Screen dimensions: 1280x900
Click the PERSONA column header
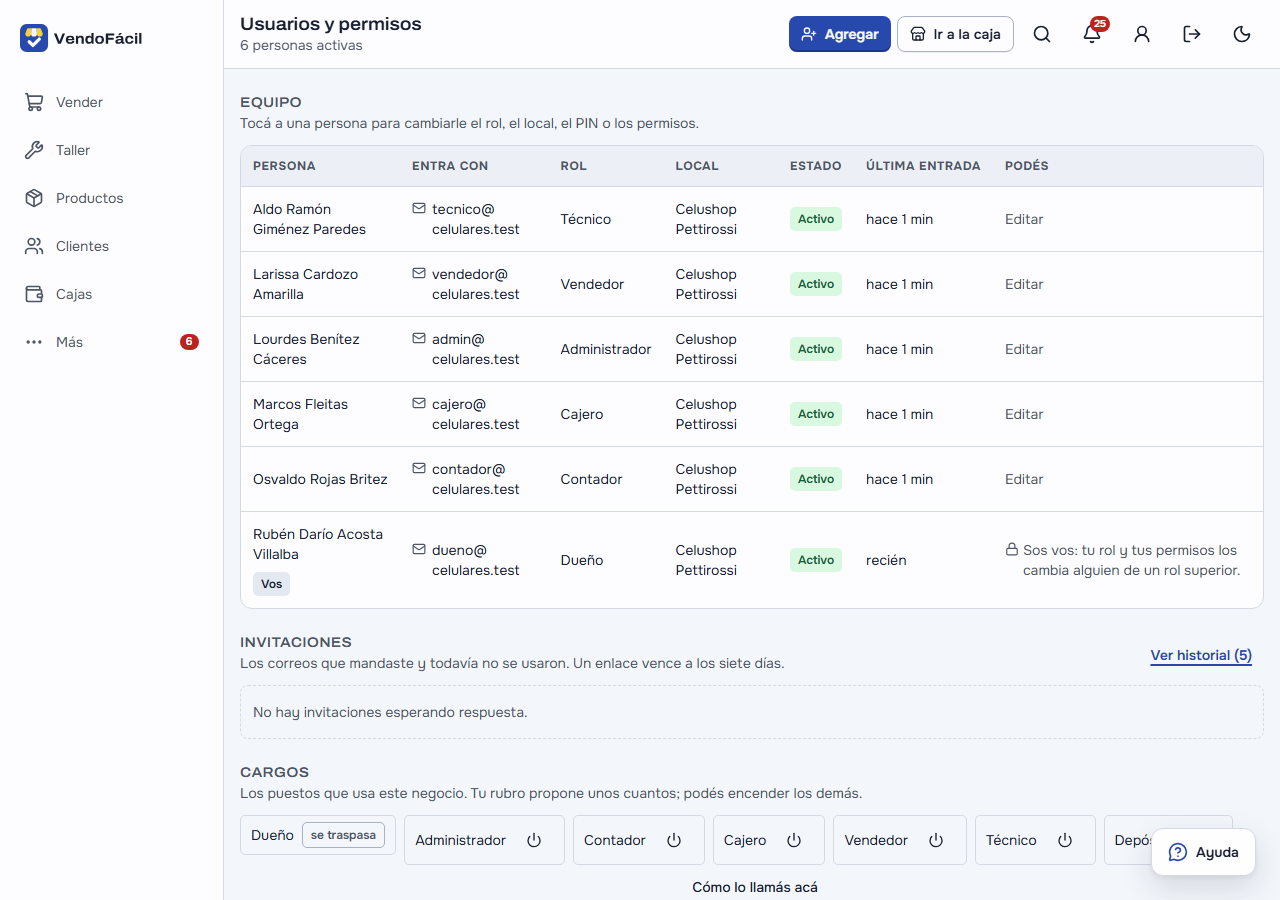click(x=284, y=166)
